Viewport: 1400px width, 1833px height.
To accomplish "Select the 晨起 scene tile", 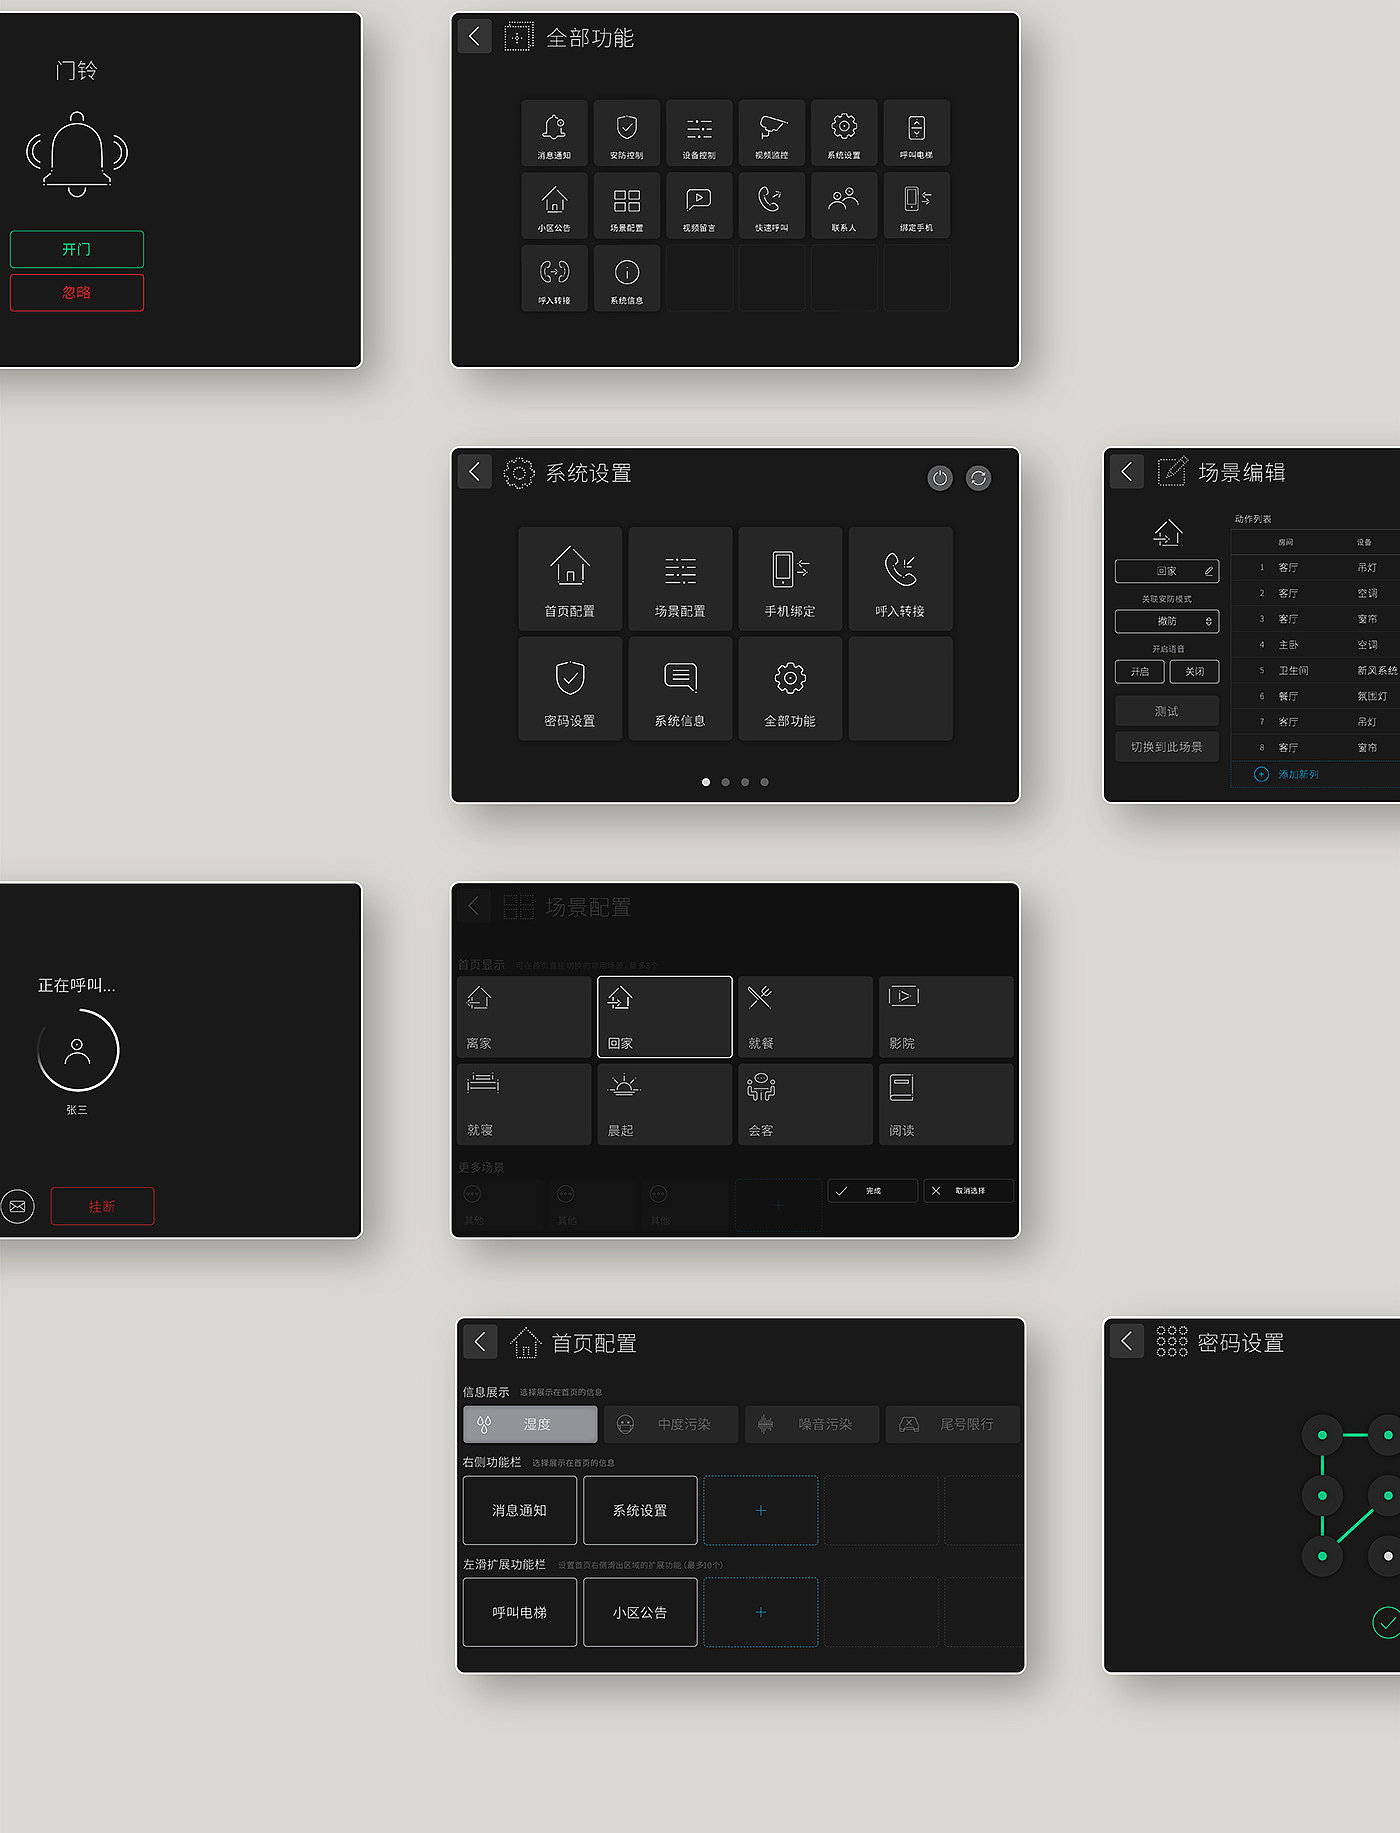I will point(665,1104).
